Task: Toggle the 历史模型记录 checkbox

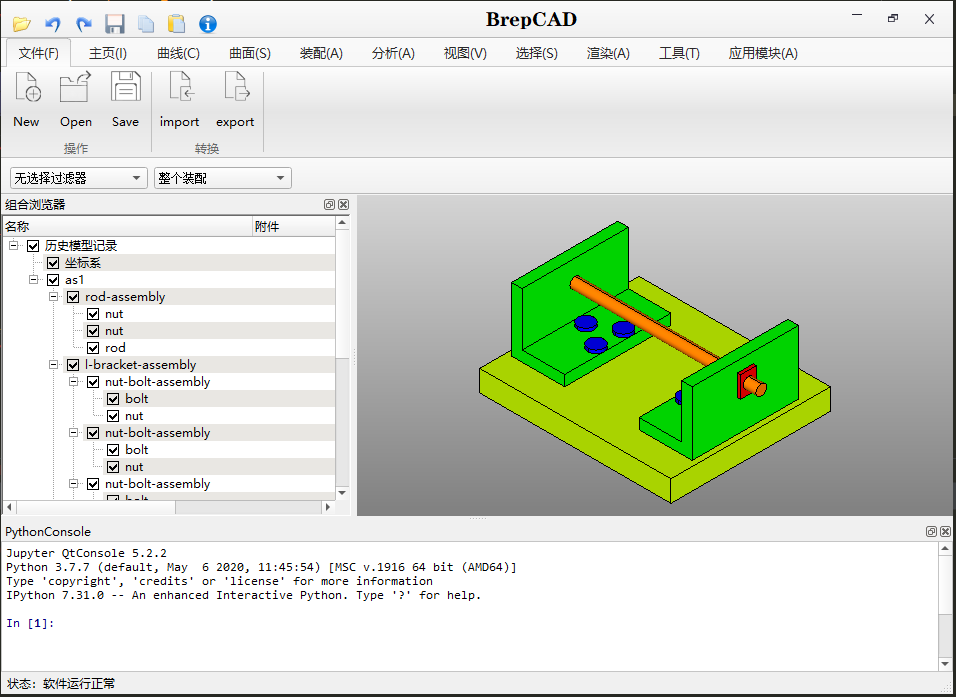Action: (x=33, y=246)
